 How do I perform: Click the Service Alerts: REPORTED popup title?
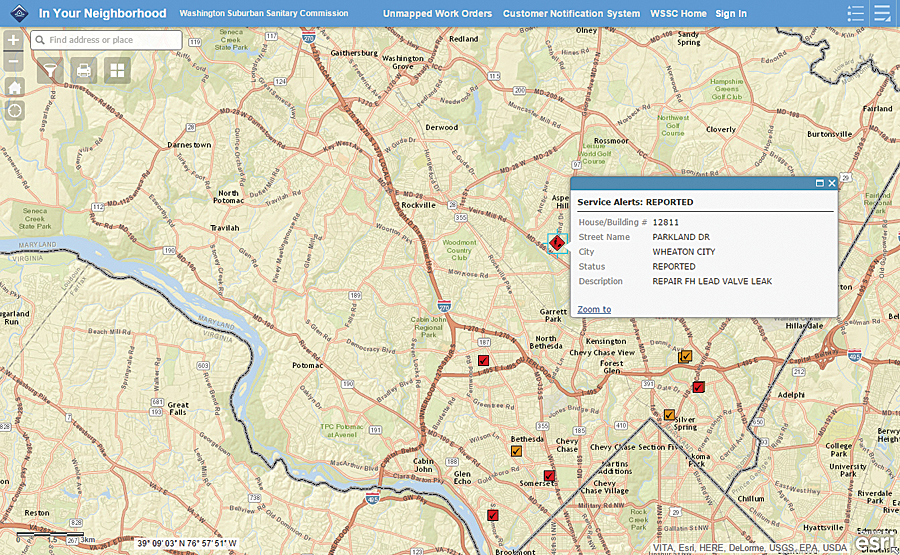[635, 202]
